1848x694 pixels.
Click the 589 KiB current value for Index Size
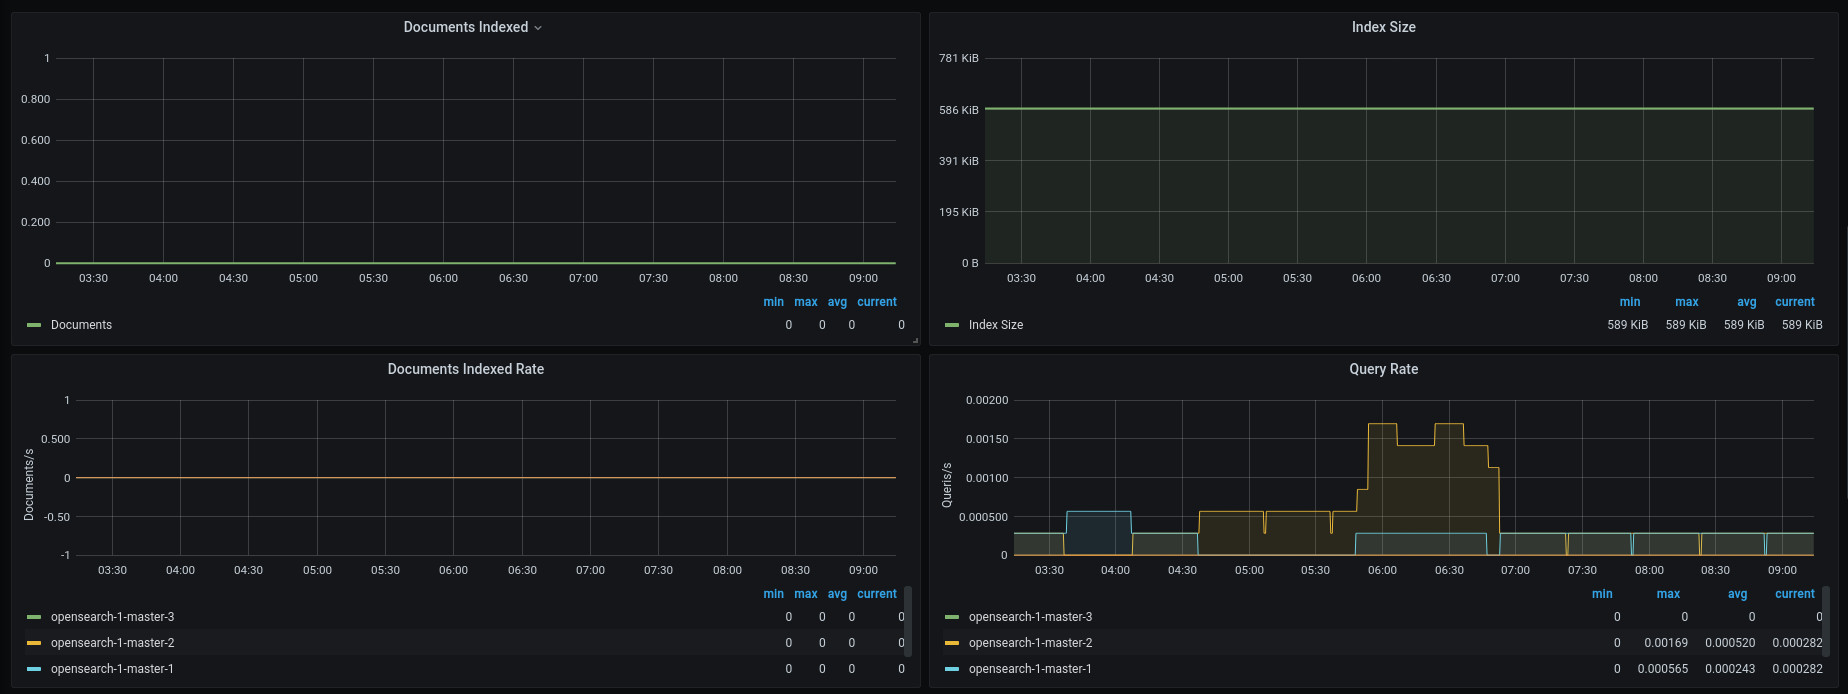tap(1802, 325)
